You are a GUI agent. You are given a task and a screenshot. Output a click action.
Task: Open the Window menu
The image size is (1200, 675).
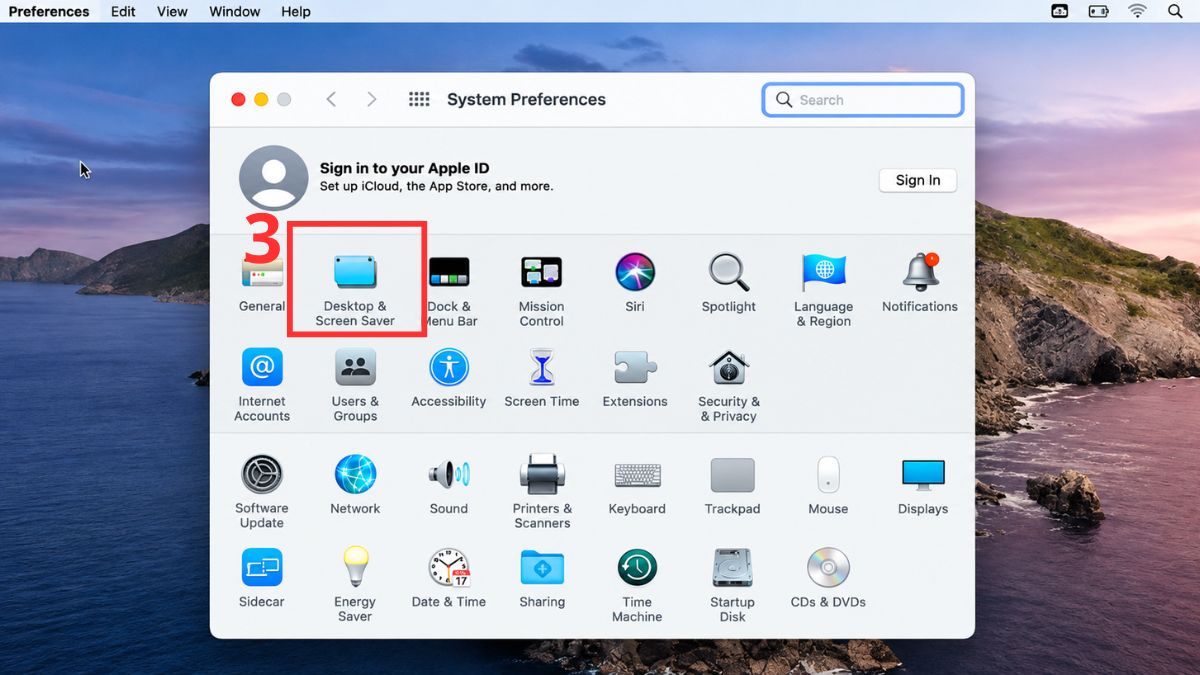tap(235, 12)
